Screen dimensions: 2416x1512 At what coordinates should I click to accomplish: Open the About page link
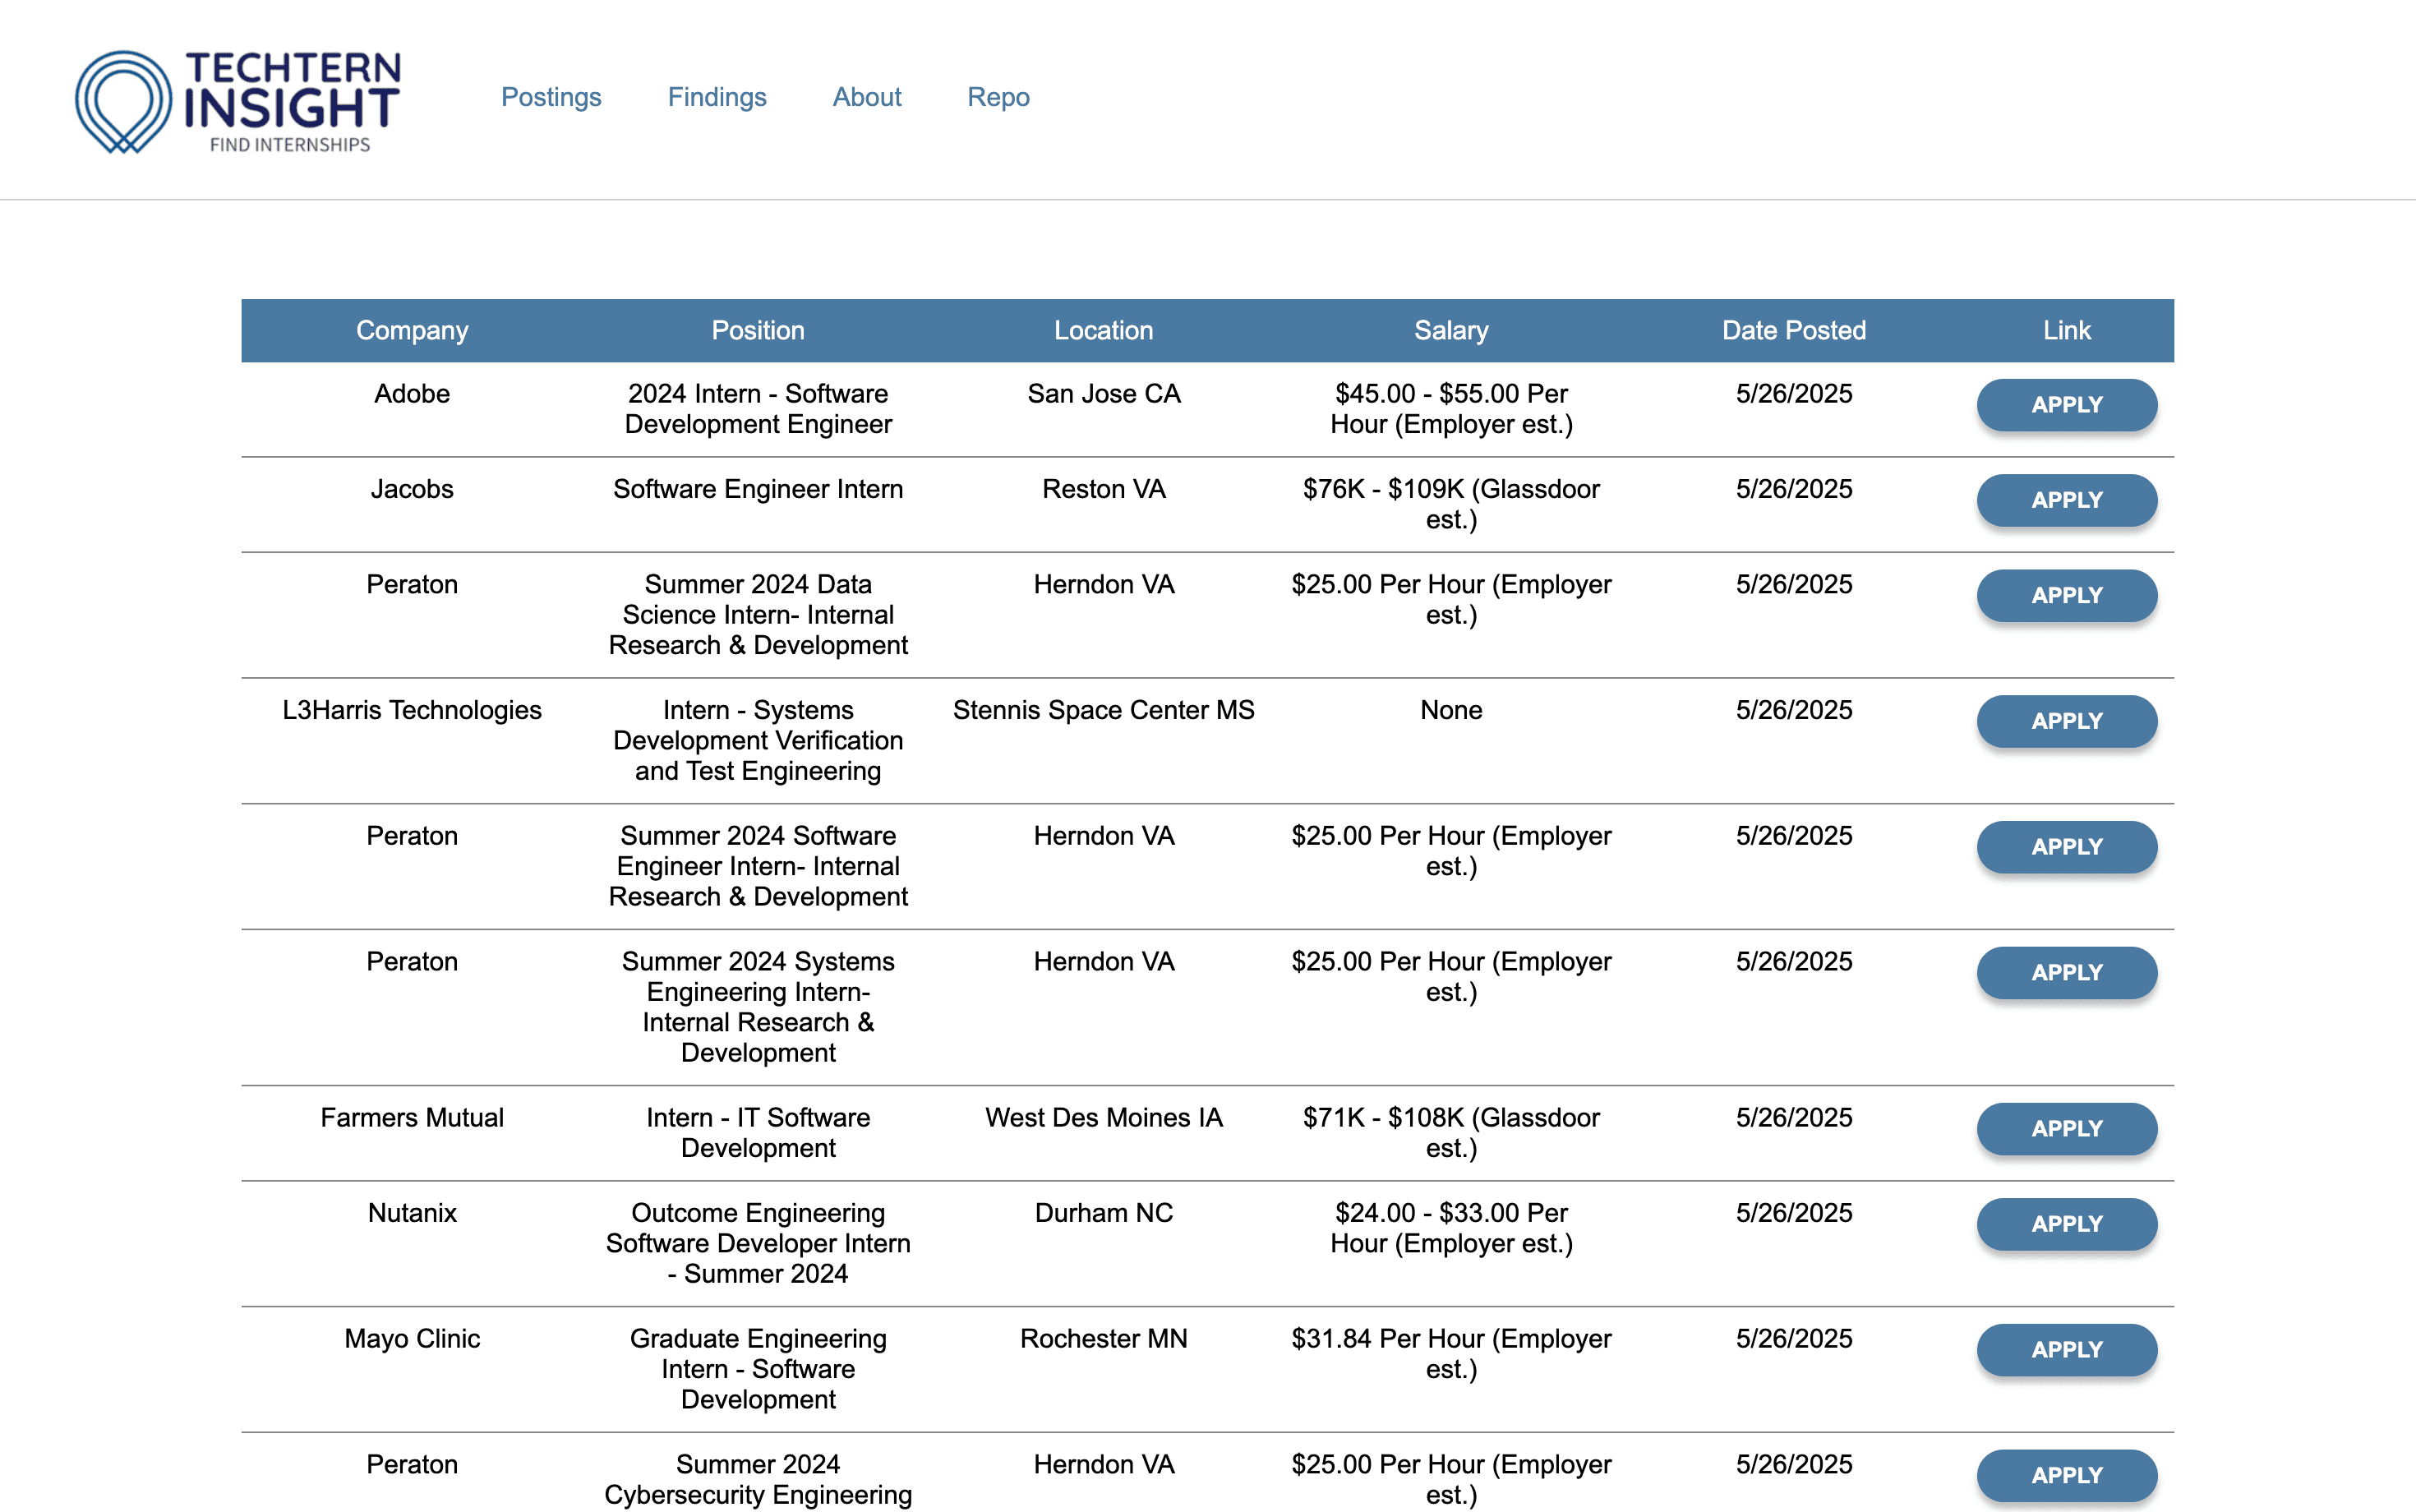click(867, 97)
